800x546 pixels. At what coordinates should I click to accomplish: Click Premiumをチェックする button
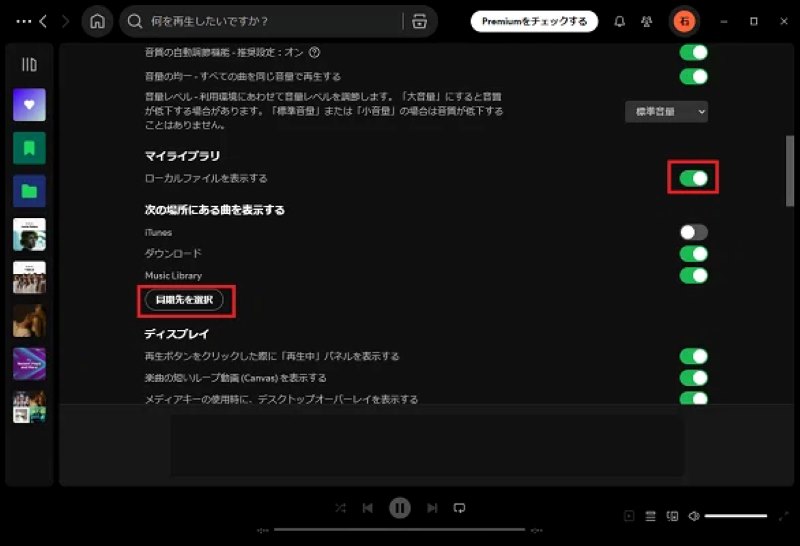click(x=534, y=21)
